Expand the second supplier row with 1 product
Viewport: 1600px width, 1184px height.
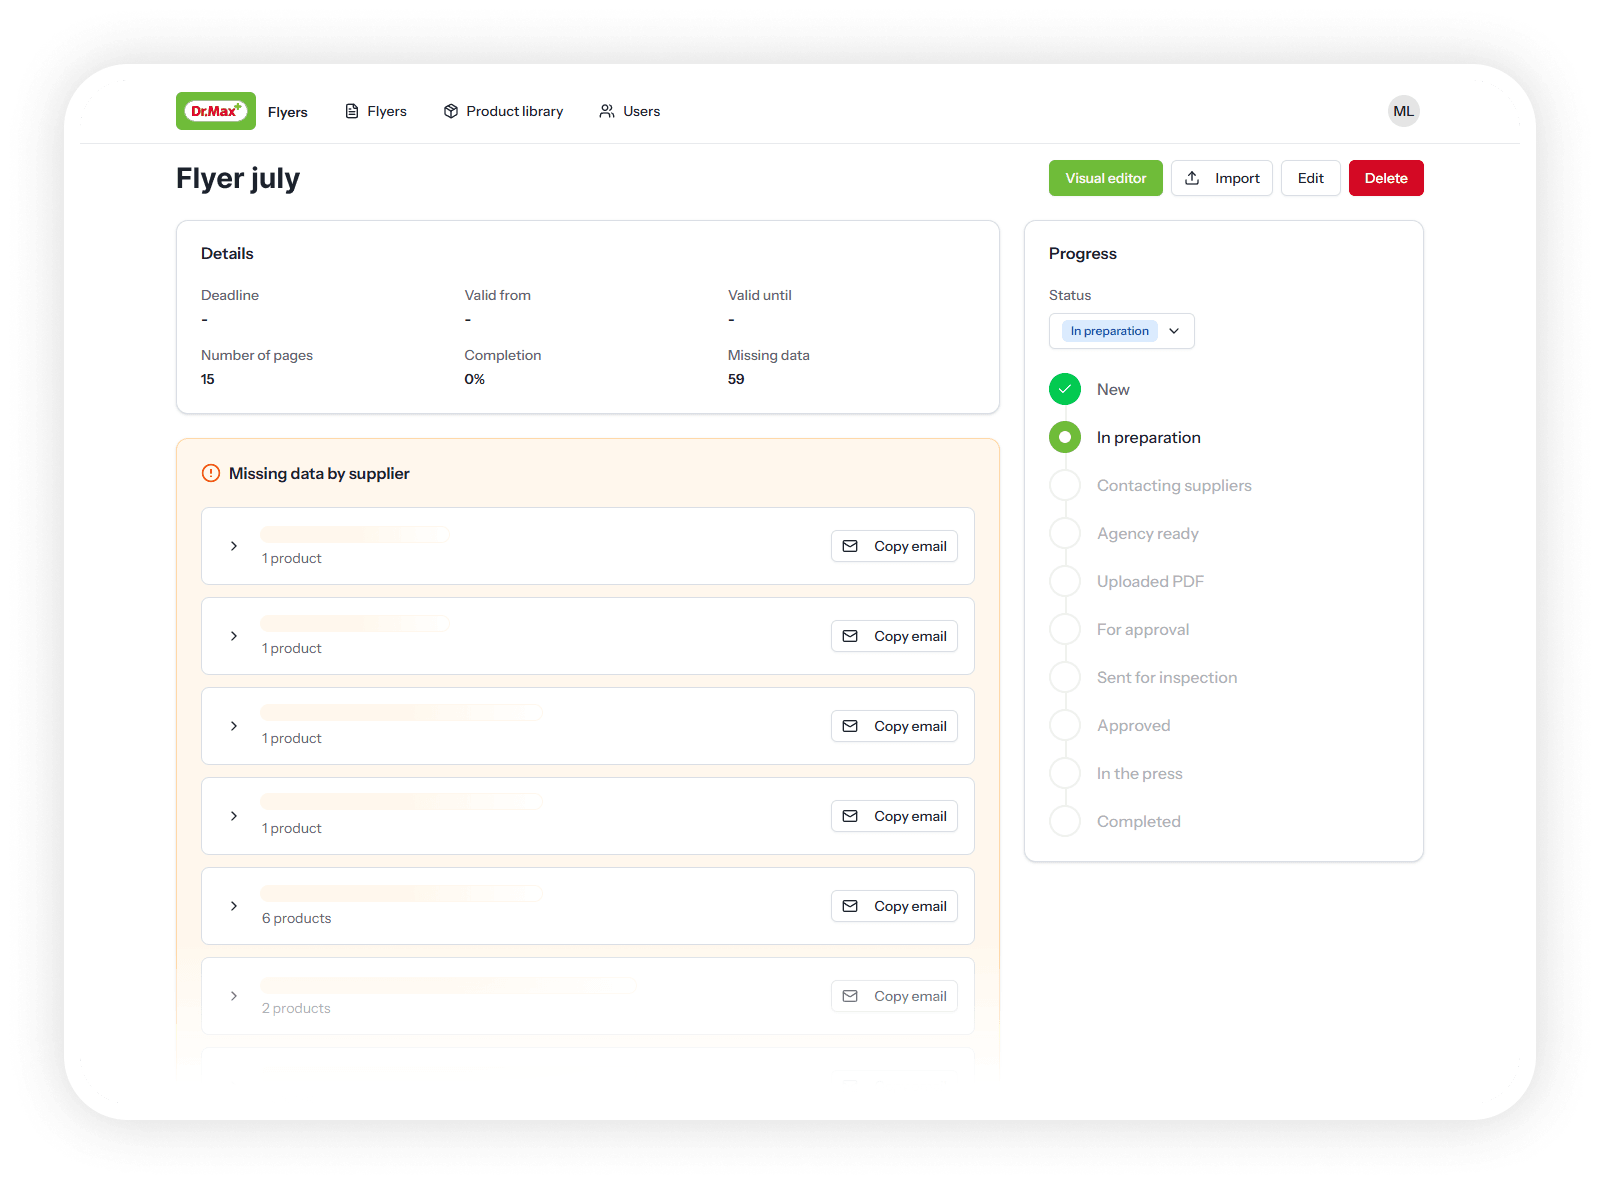[x=234, y=636]
